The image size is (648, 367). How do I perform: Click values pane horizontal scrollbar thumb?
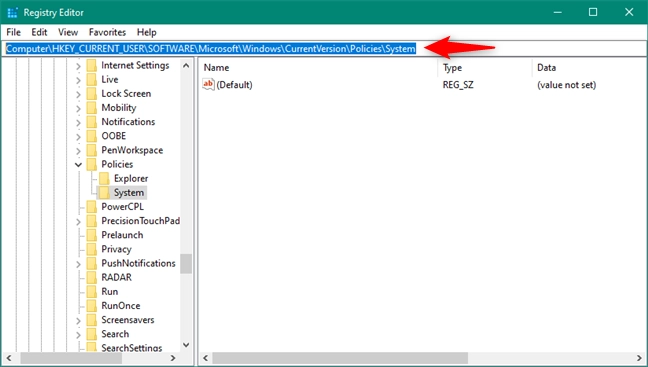tap(340, 358)
